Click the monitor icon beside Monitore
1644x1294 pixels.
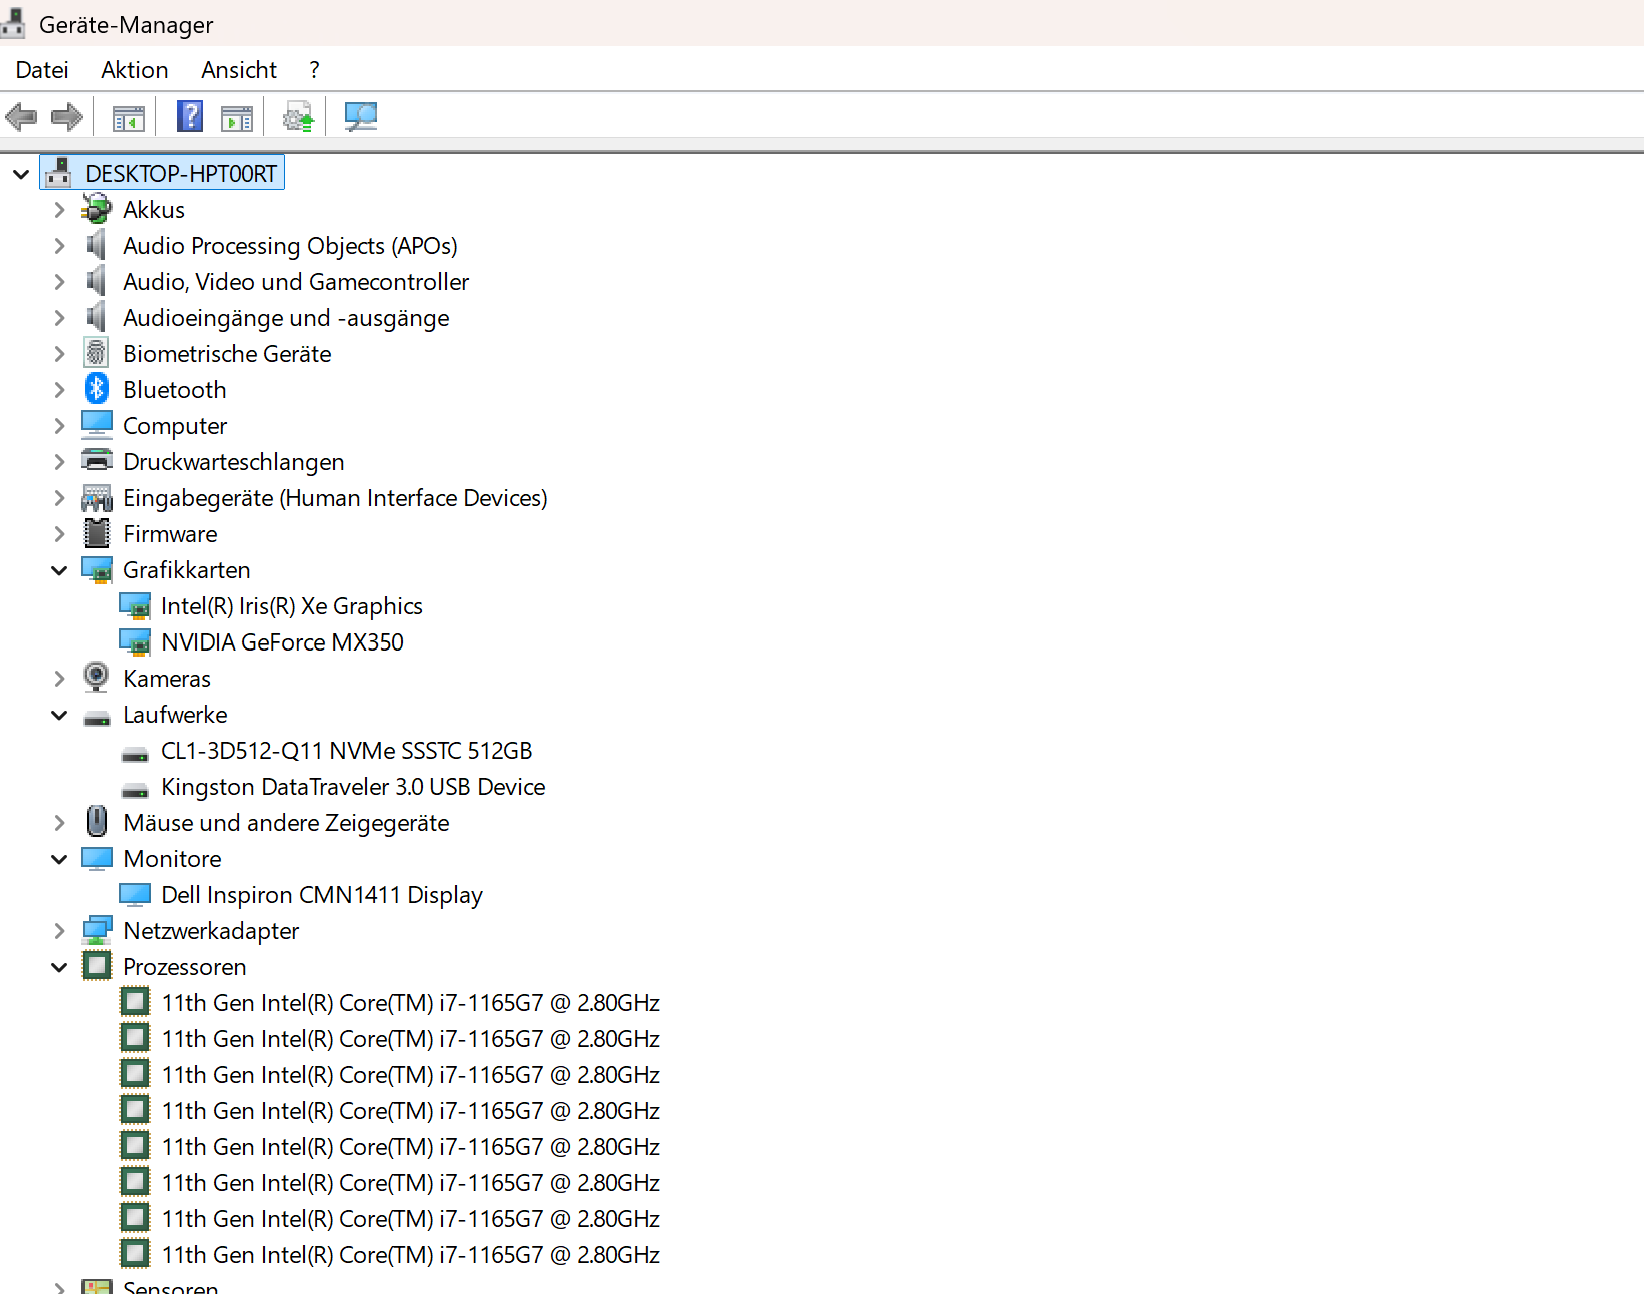pos(97,858)
